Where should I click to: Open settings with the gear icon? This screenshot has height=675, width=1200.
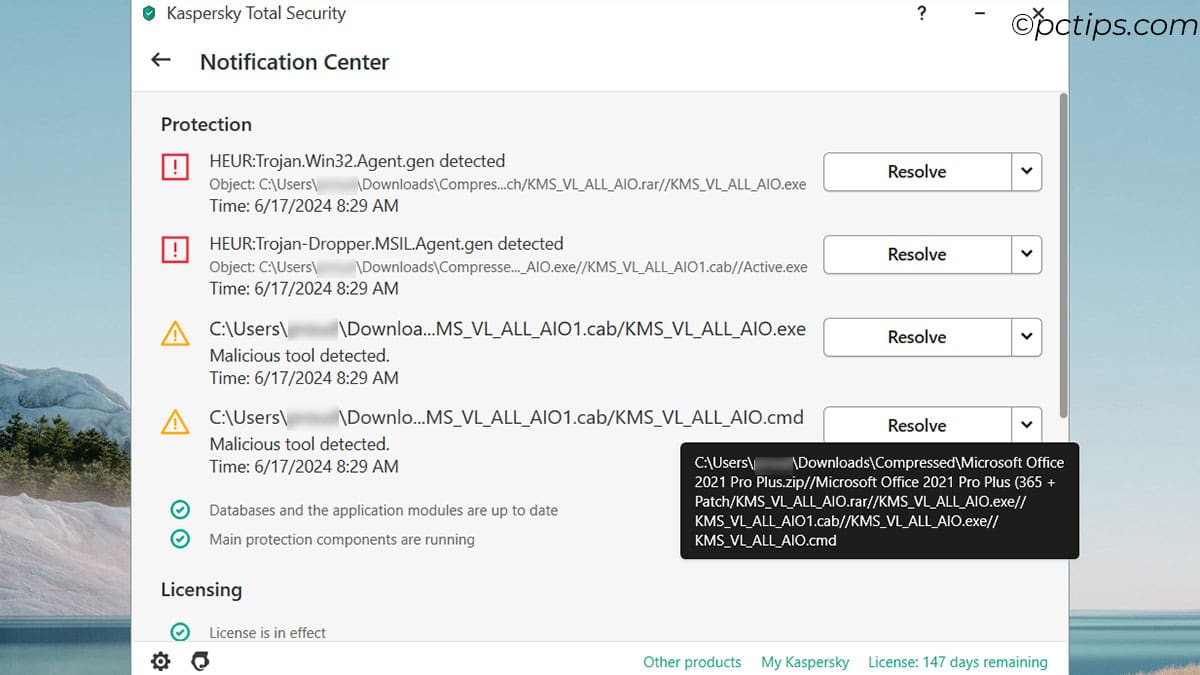[x=160, y=661]
